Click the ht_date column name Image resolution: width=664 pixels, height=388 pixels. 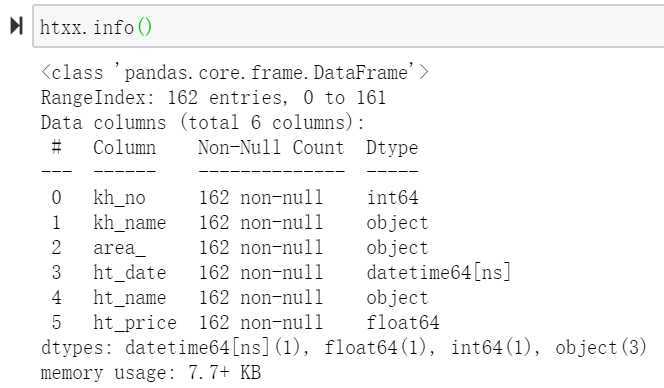coord(130,272)
